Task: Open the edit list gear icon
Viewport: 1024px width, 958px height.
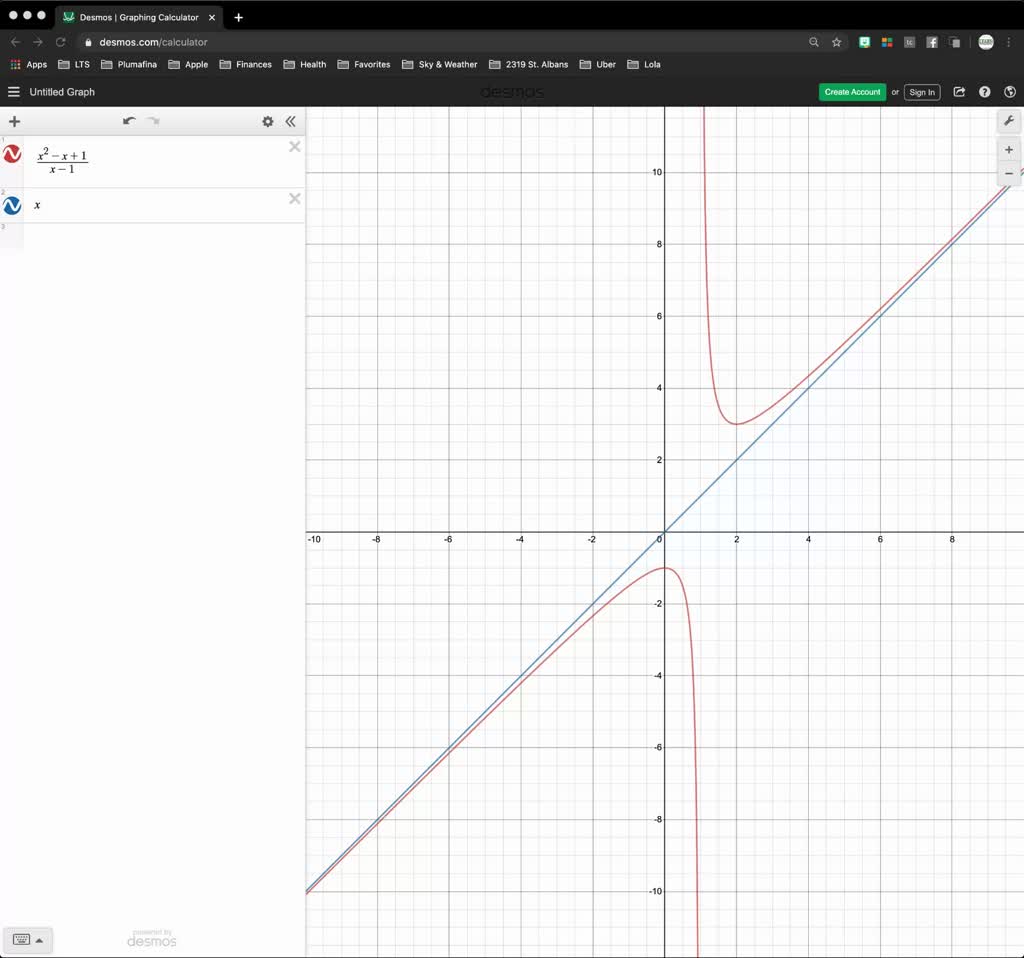Action: tap(267, 121)
